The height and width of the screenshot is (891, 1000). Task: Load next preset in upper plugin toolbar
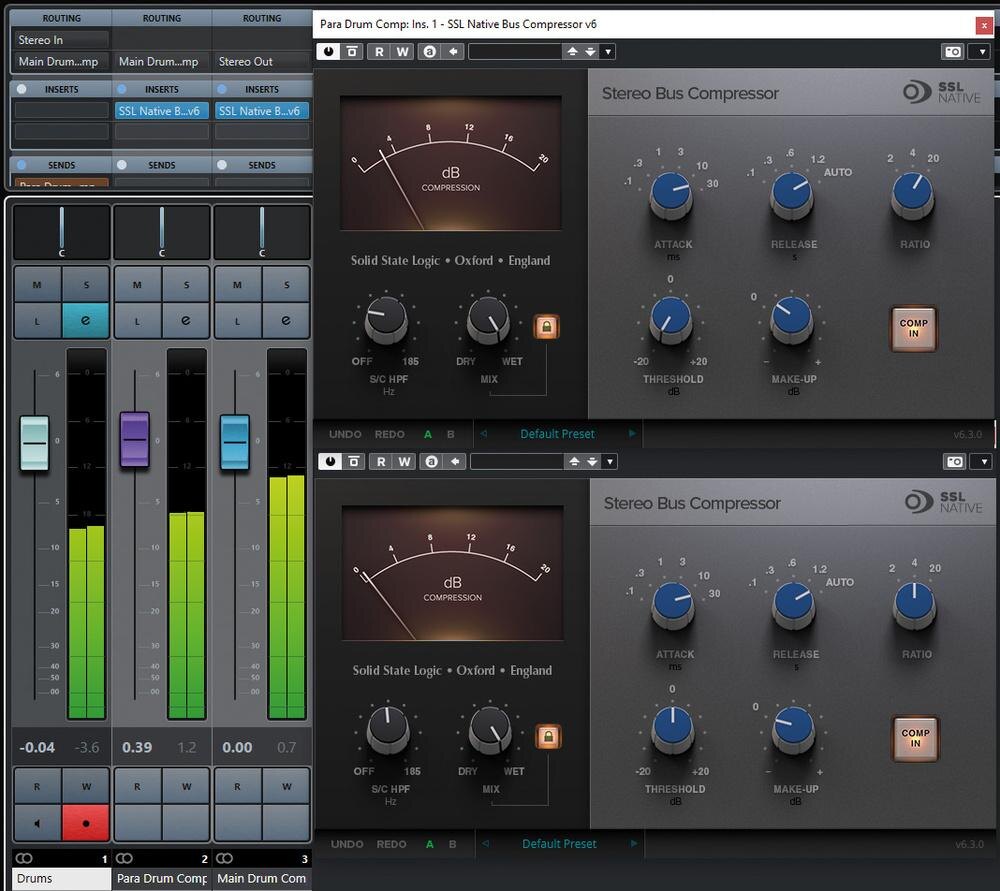point(590,52)
